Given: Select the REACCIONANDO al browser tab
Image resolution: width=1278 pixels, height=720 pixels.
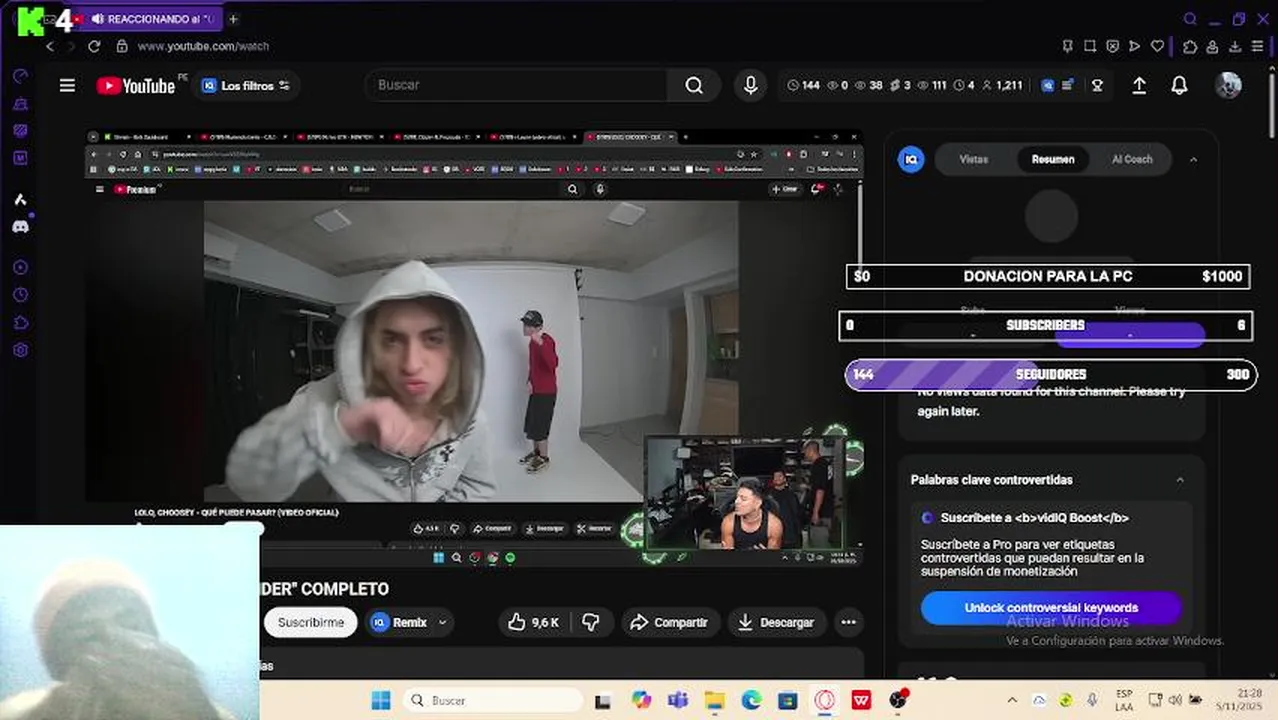Looking at the screenshot, I should 150,19.
